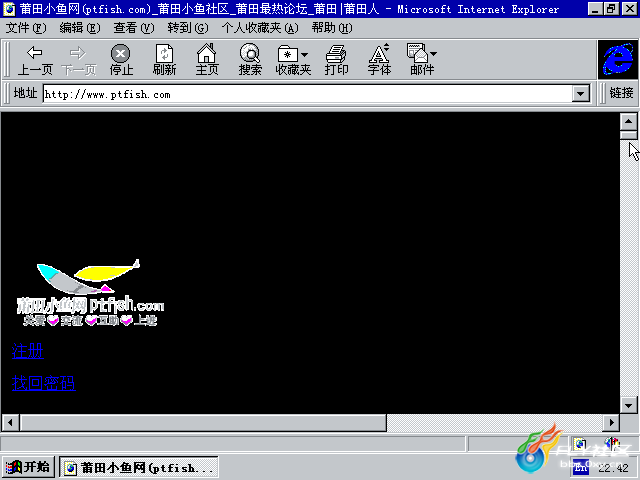Click horizontal scrollbar left arrow
This screenshot has height=480, width=640.
click(x=10, y=422)
